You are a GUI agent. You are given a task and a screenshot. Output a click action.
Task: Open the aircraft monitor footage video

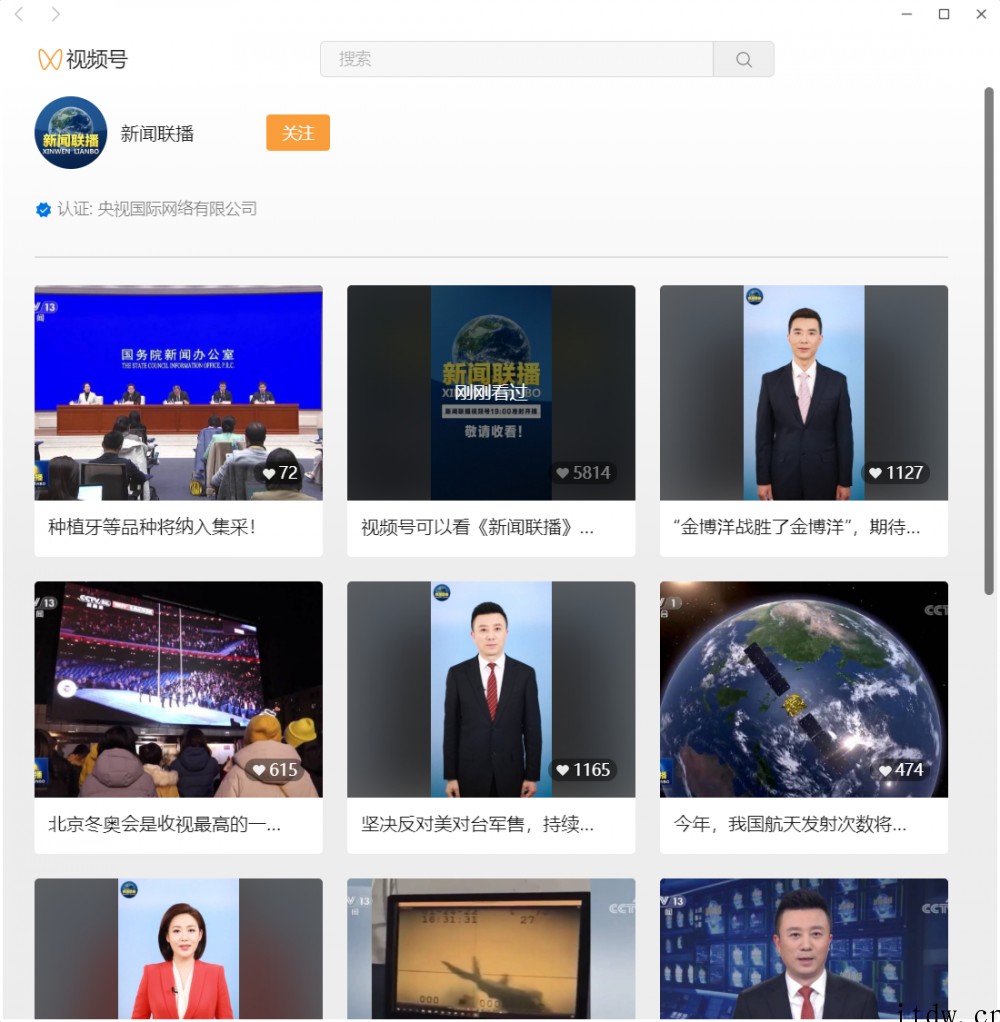coord(491,949)
